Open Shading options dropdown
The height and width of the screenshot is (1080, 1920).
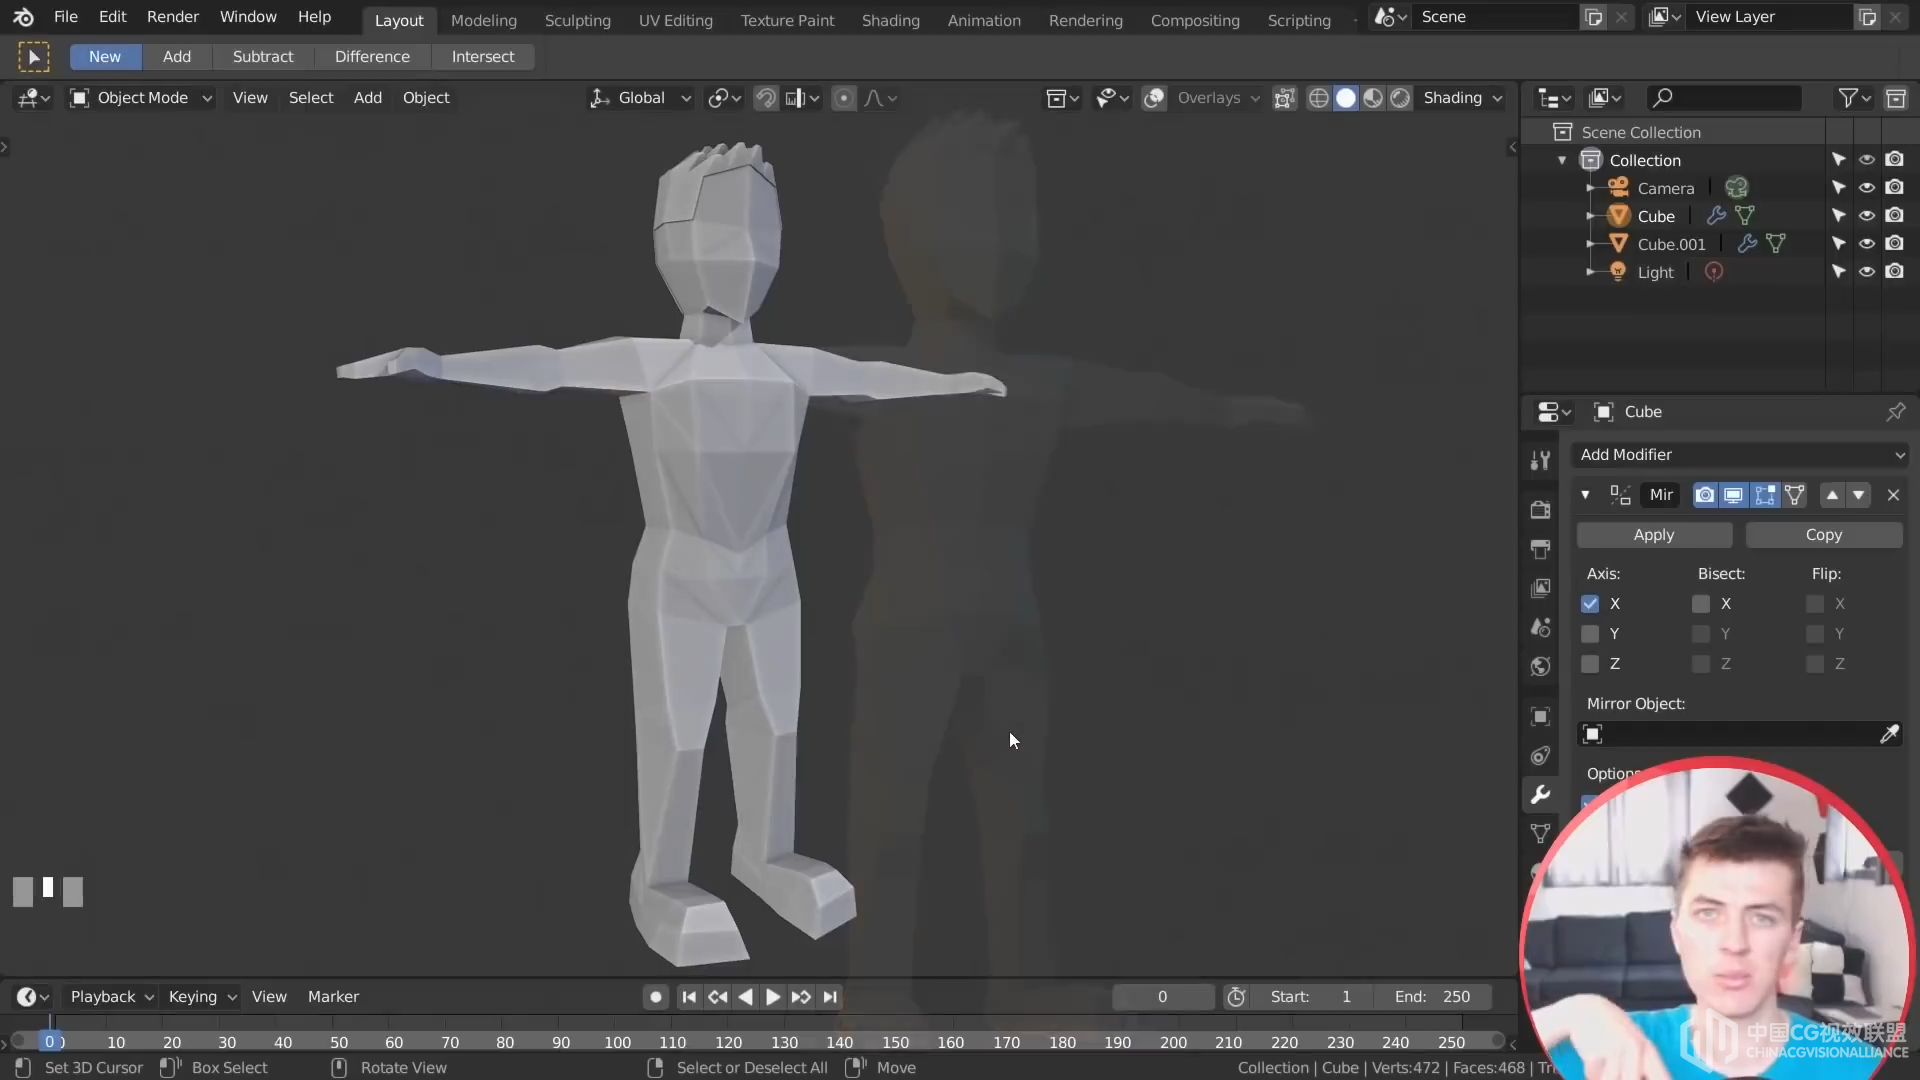1462,98
